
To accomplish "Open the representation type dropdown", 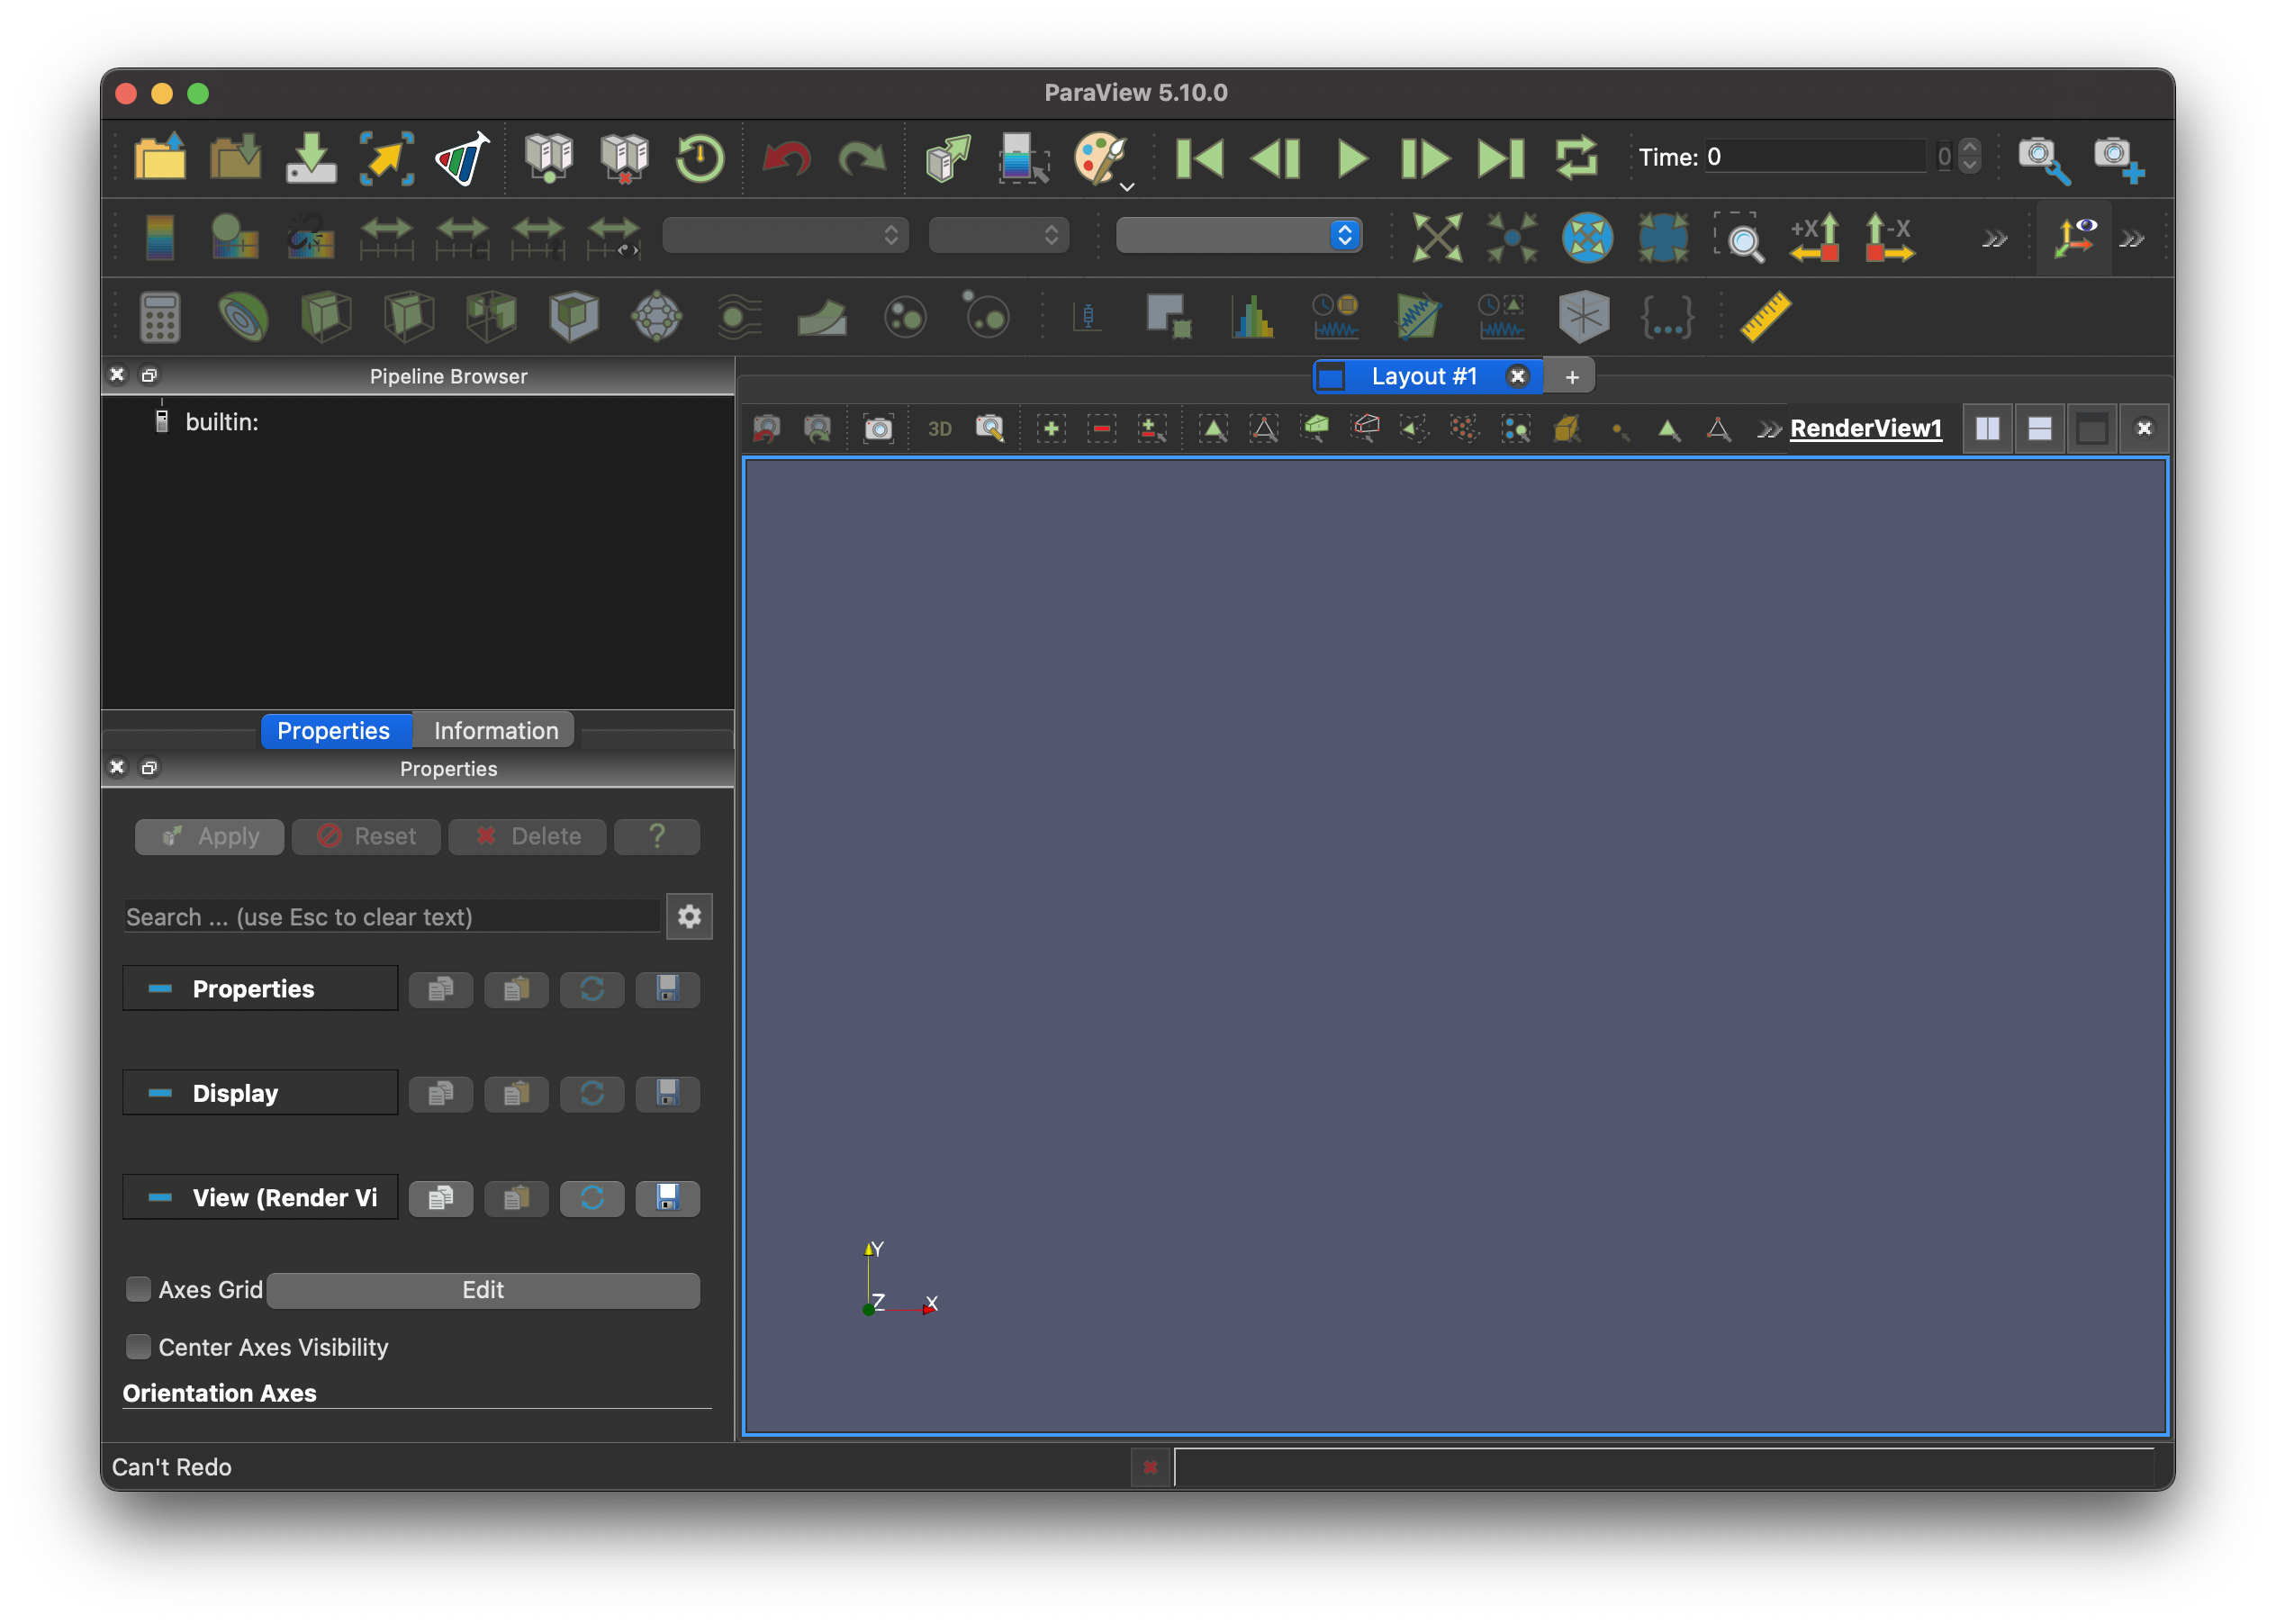I will (x=1238, y=235).
